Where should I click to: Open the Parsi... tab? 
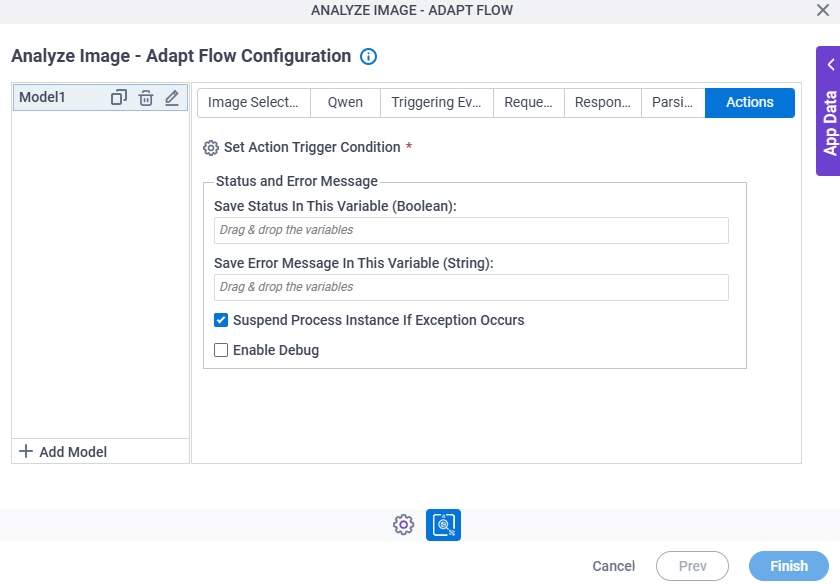[672, 102]
